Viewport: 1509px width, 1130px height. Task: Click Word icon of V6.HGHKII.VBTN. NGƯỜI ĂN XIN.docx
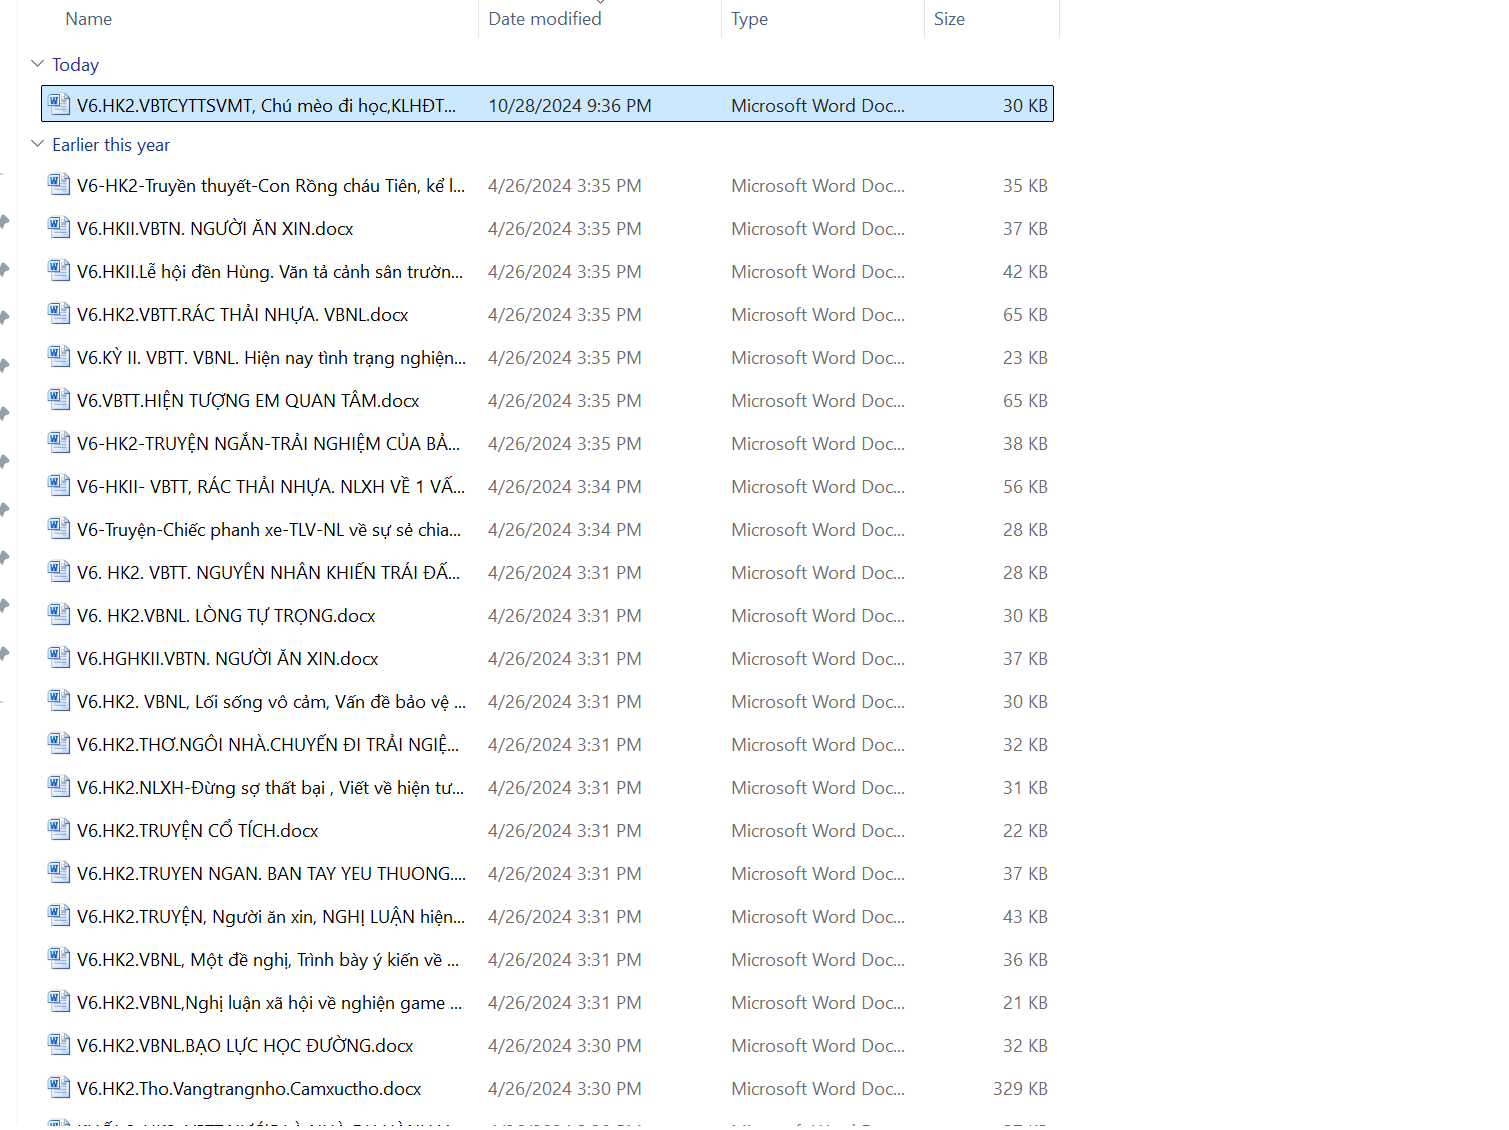click(x=59, y=657)
